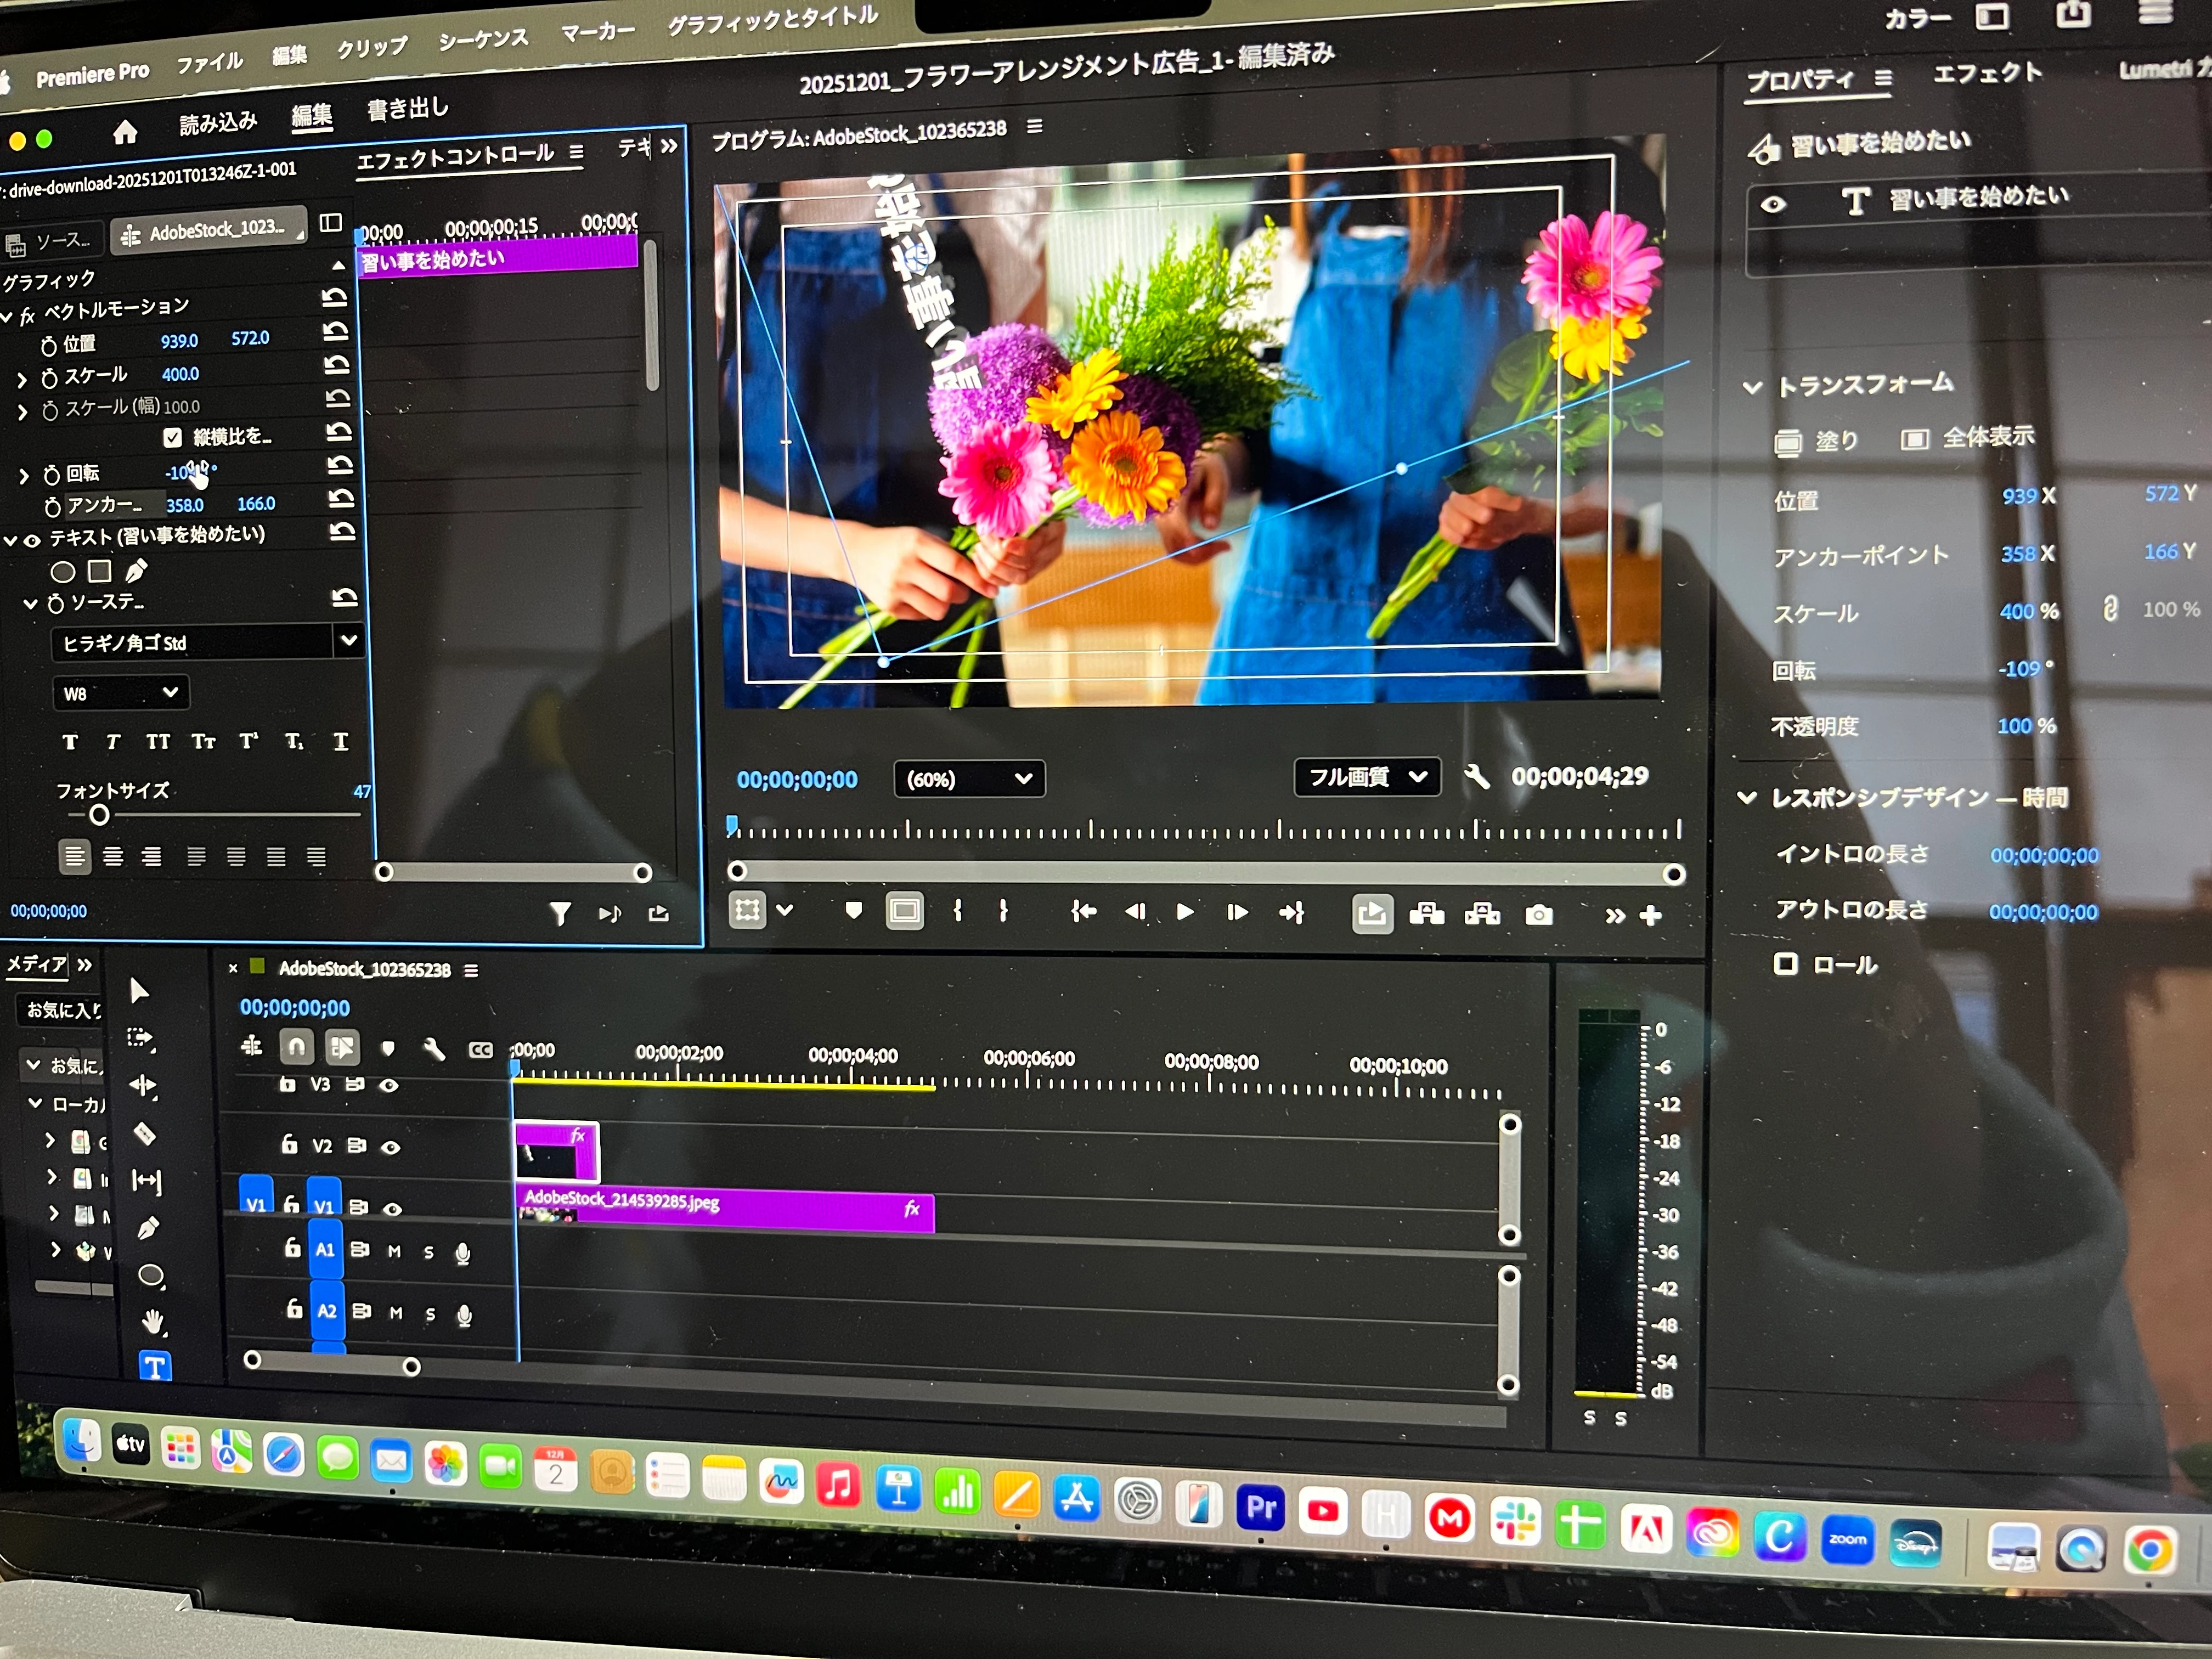This screenshot has height=1659, width=2212.
Task: Create rectangle mask for text
Action: click(99, 571)
